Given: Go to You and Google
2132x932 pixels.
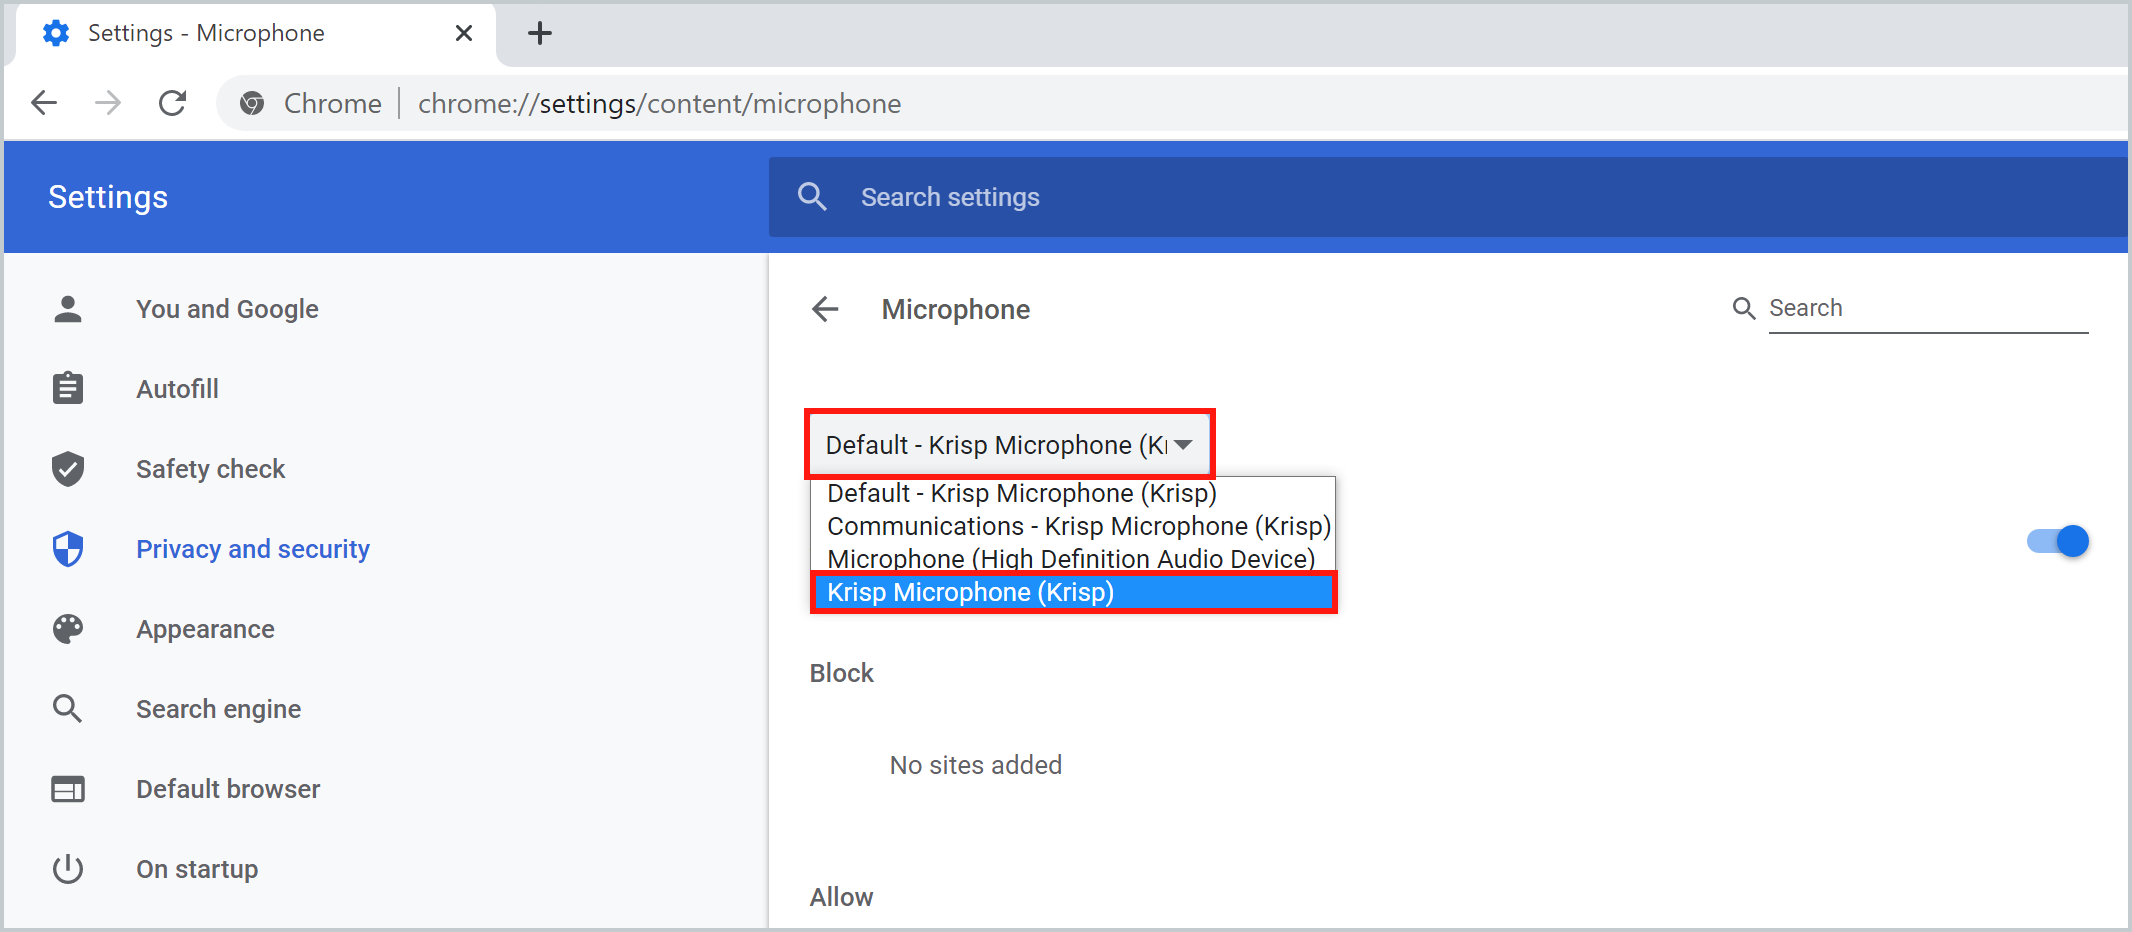Looking at the screenshot, I should point(227,309).
